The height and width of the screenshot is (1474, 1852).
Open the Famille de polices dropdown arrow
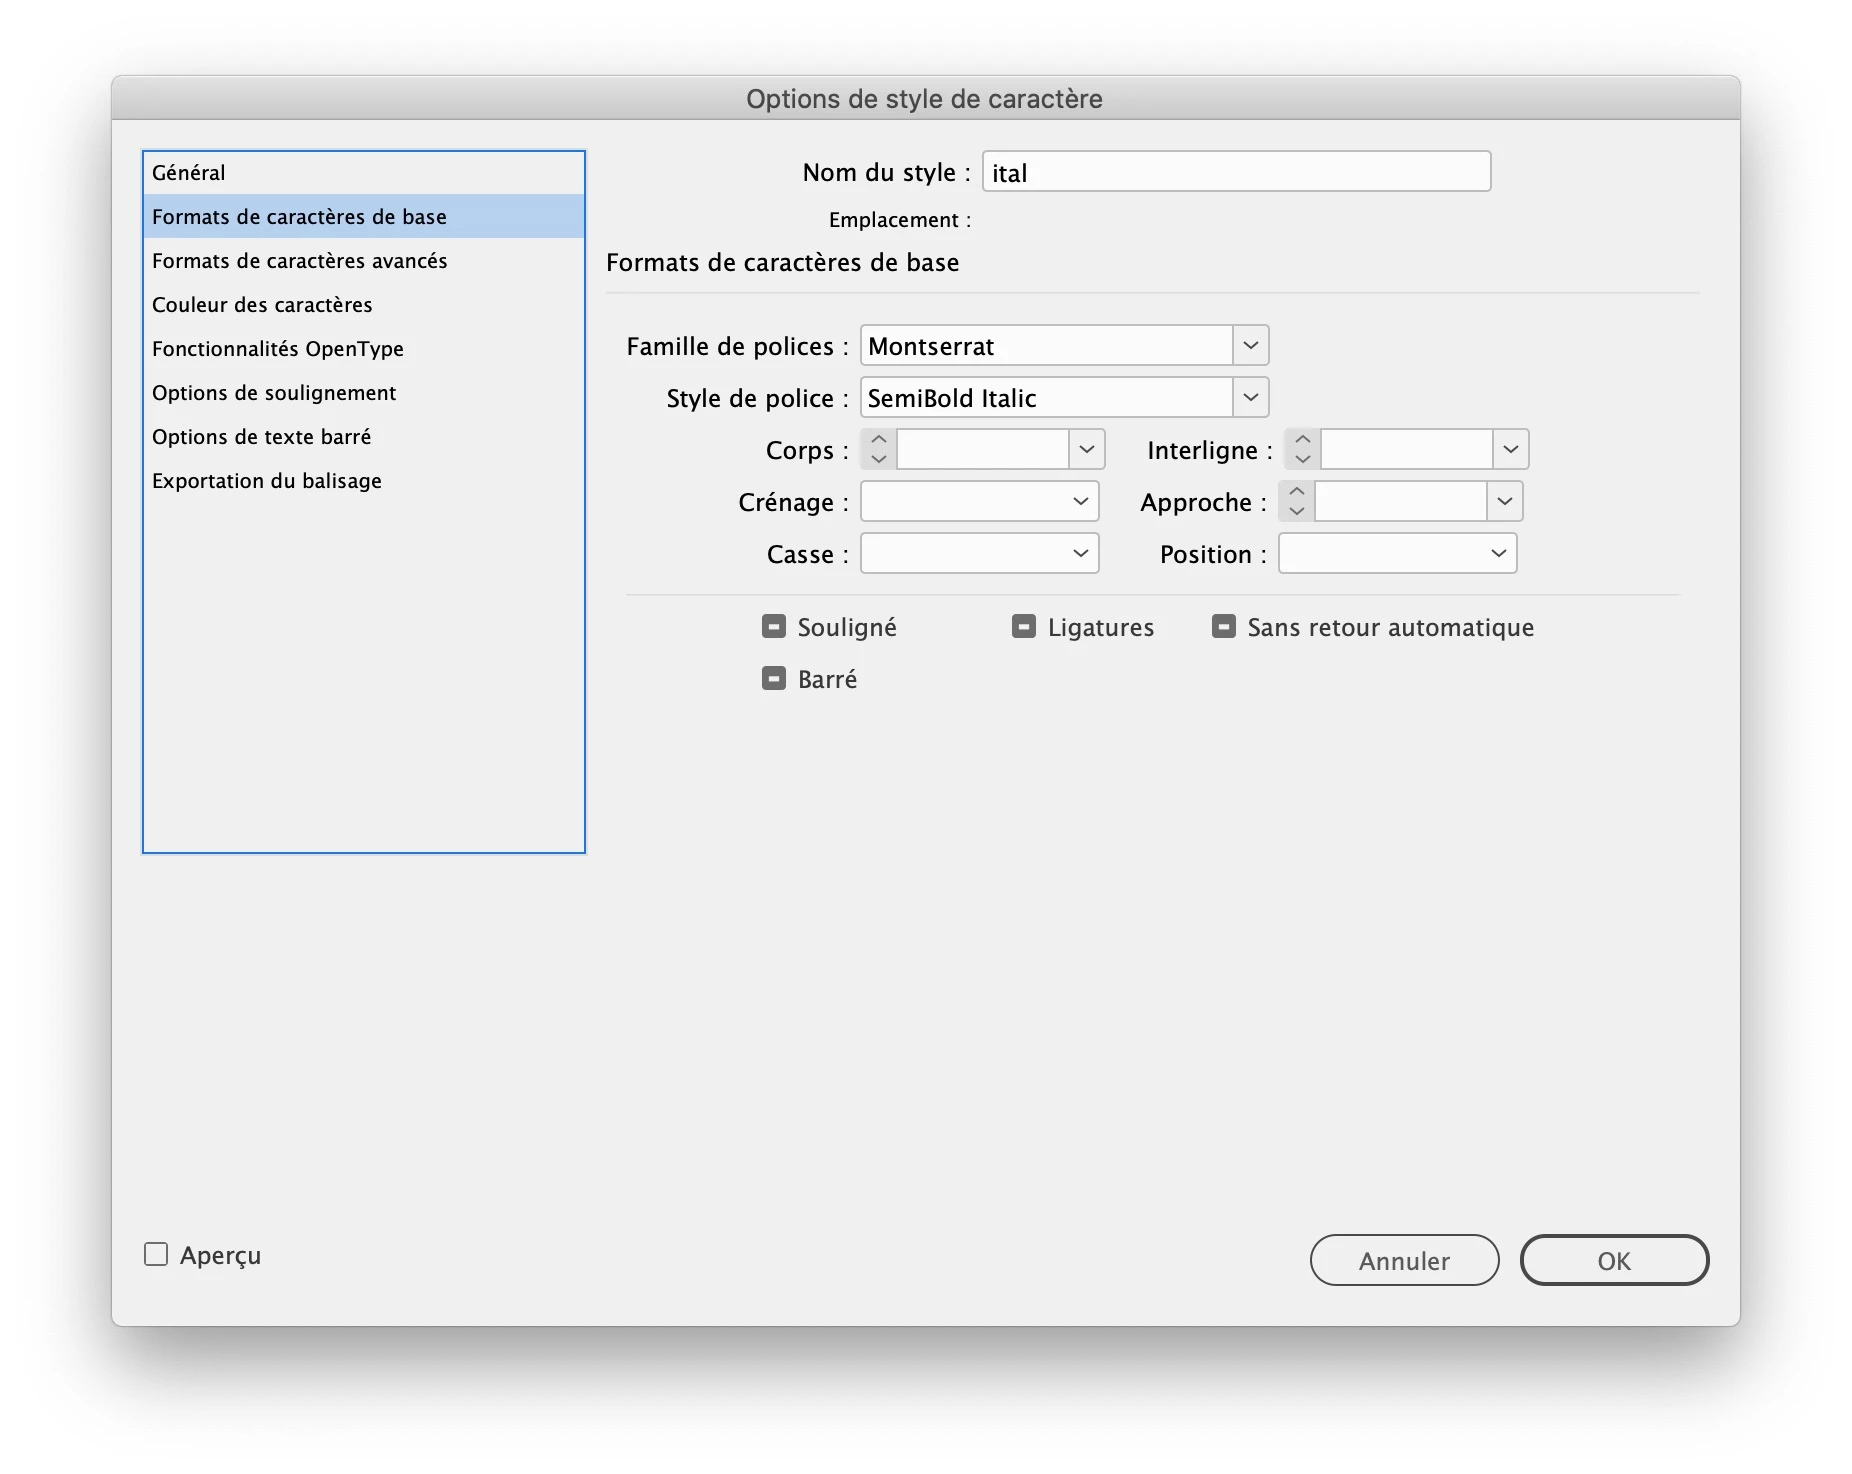[x=1250, y=346]
